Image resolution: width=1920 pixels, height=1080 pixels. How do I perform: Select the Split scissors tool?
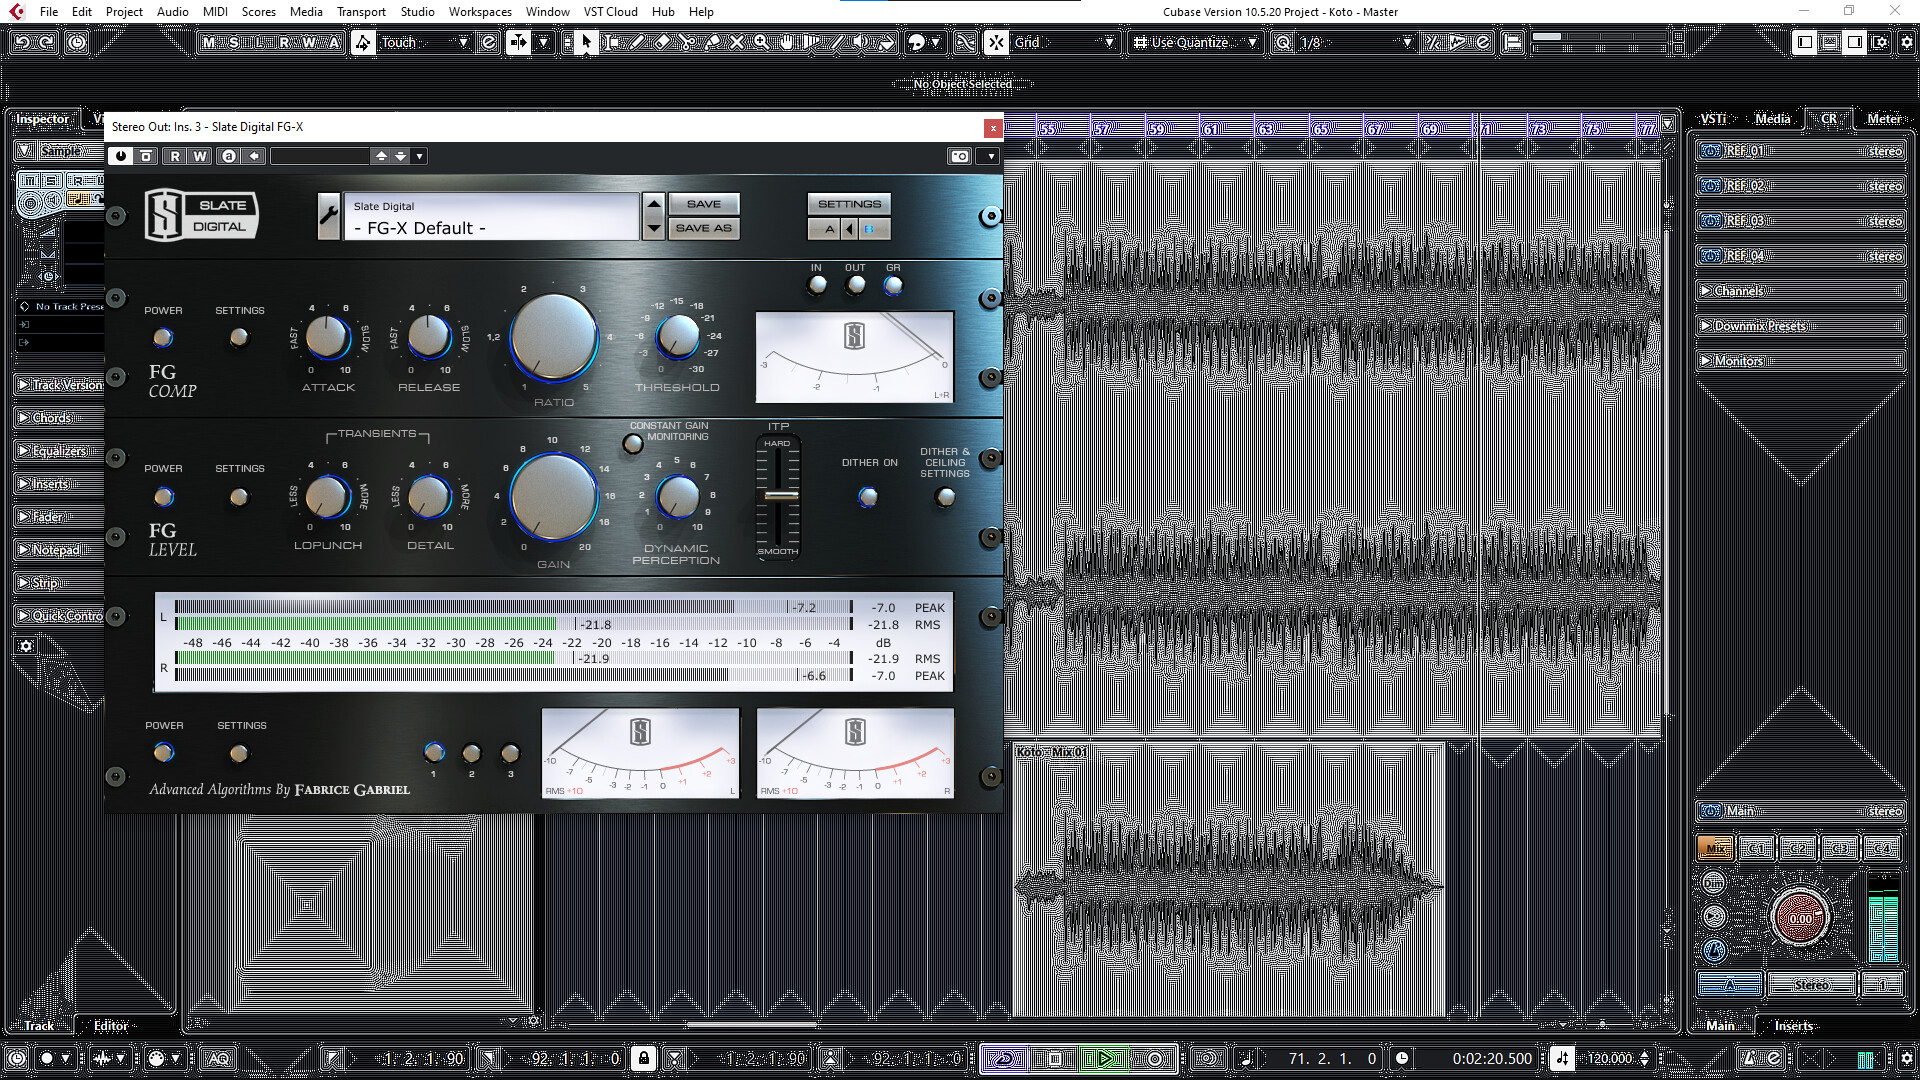click(x=686, y=42)
